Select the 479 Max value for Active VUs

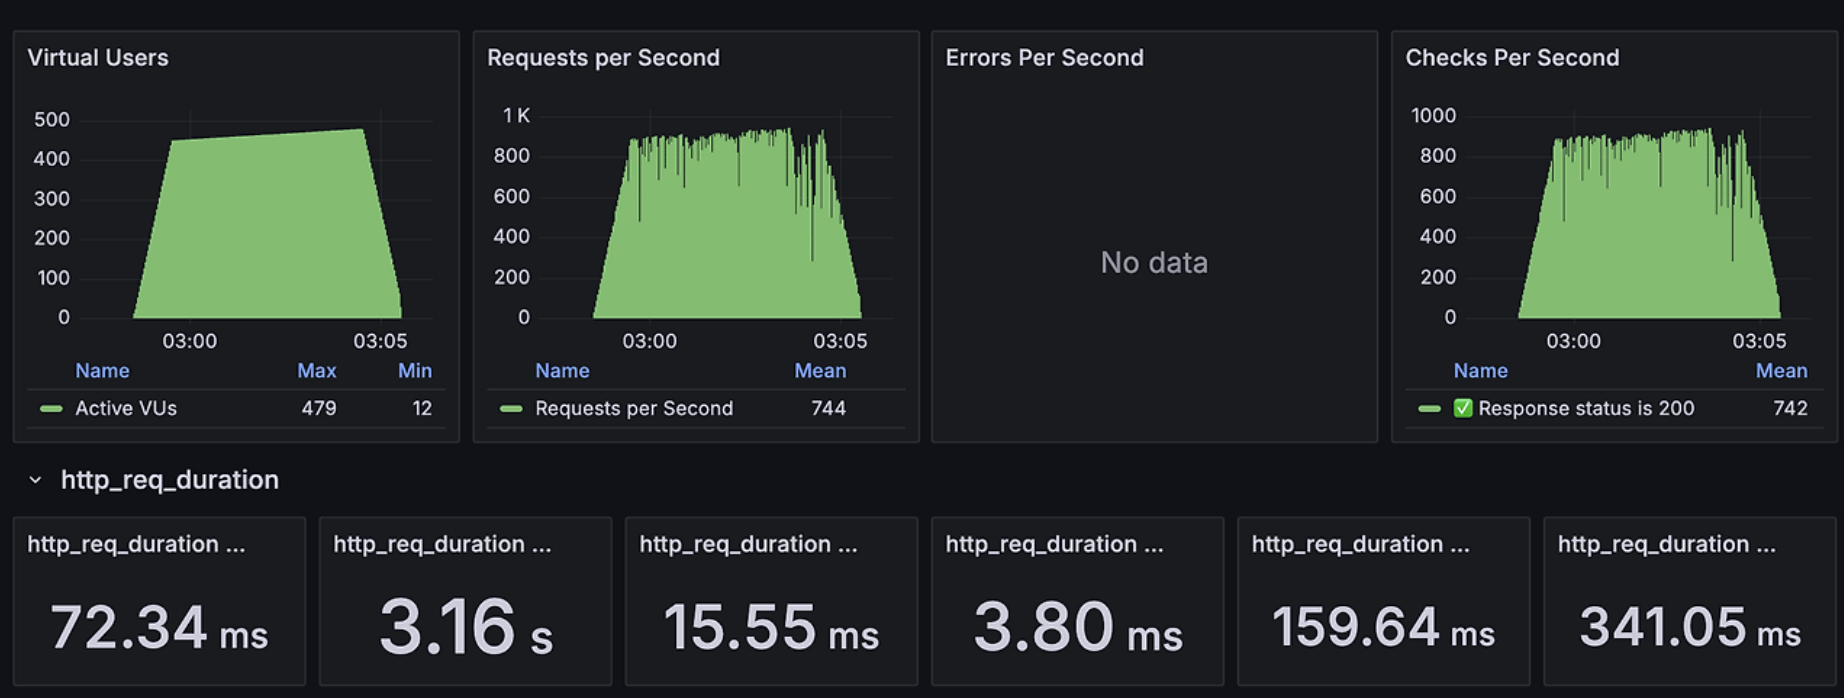pyautogui.click(x=319, y=408)
